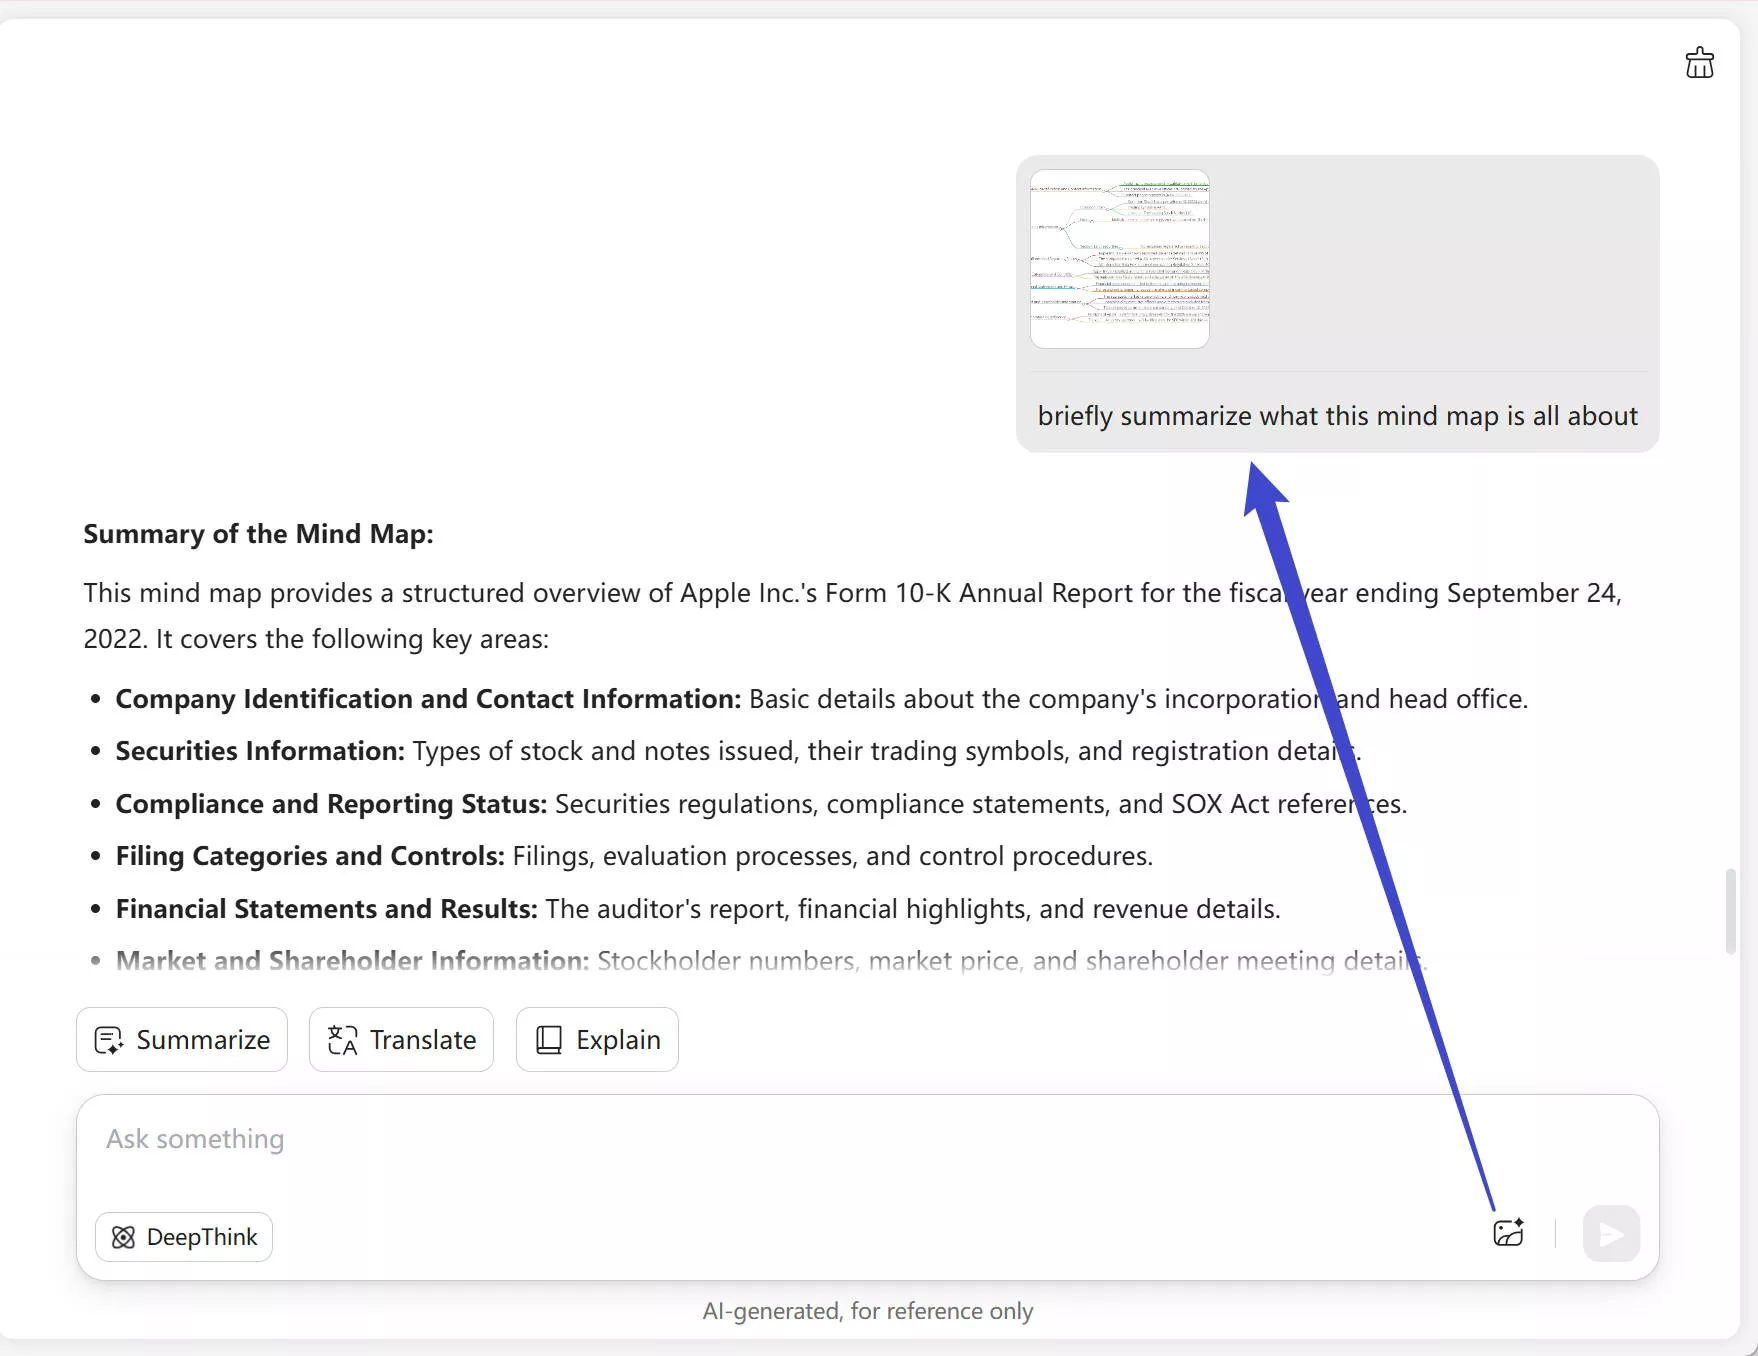Click 'Filing Categories and Controls' bullet heading
Viewport: 1758px width, 1356px height.
click(x=310, y=856)
